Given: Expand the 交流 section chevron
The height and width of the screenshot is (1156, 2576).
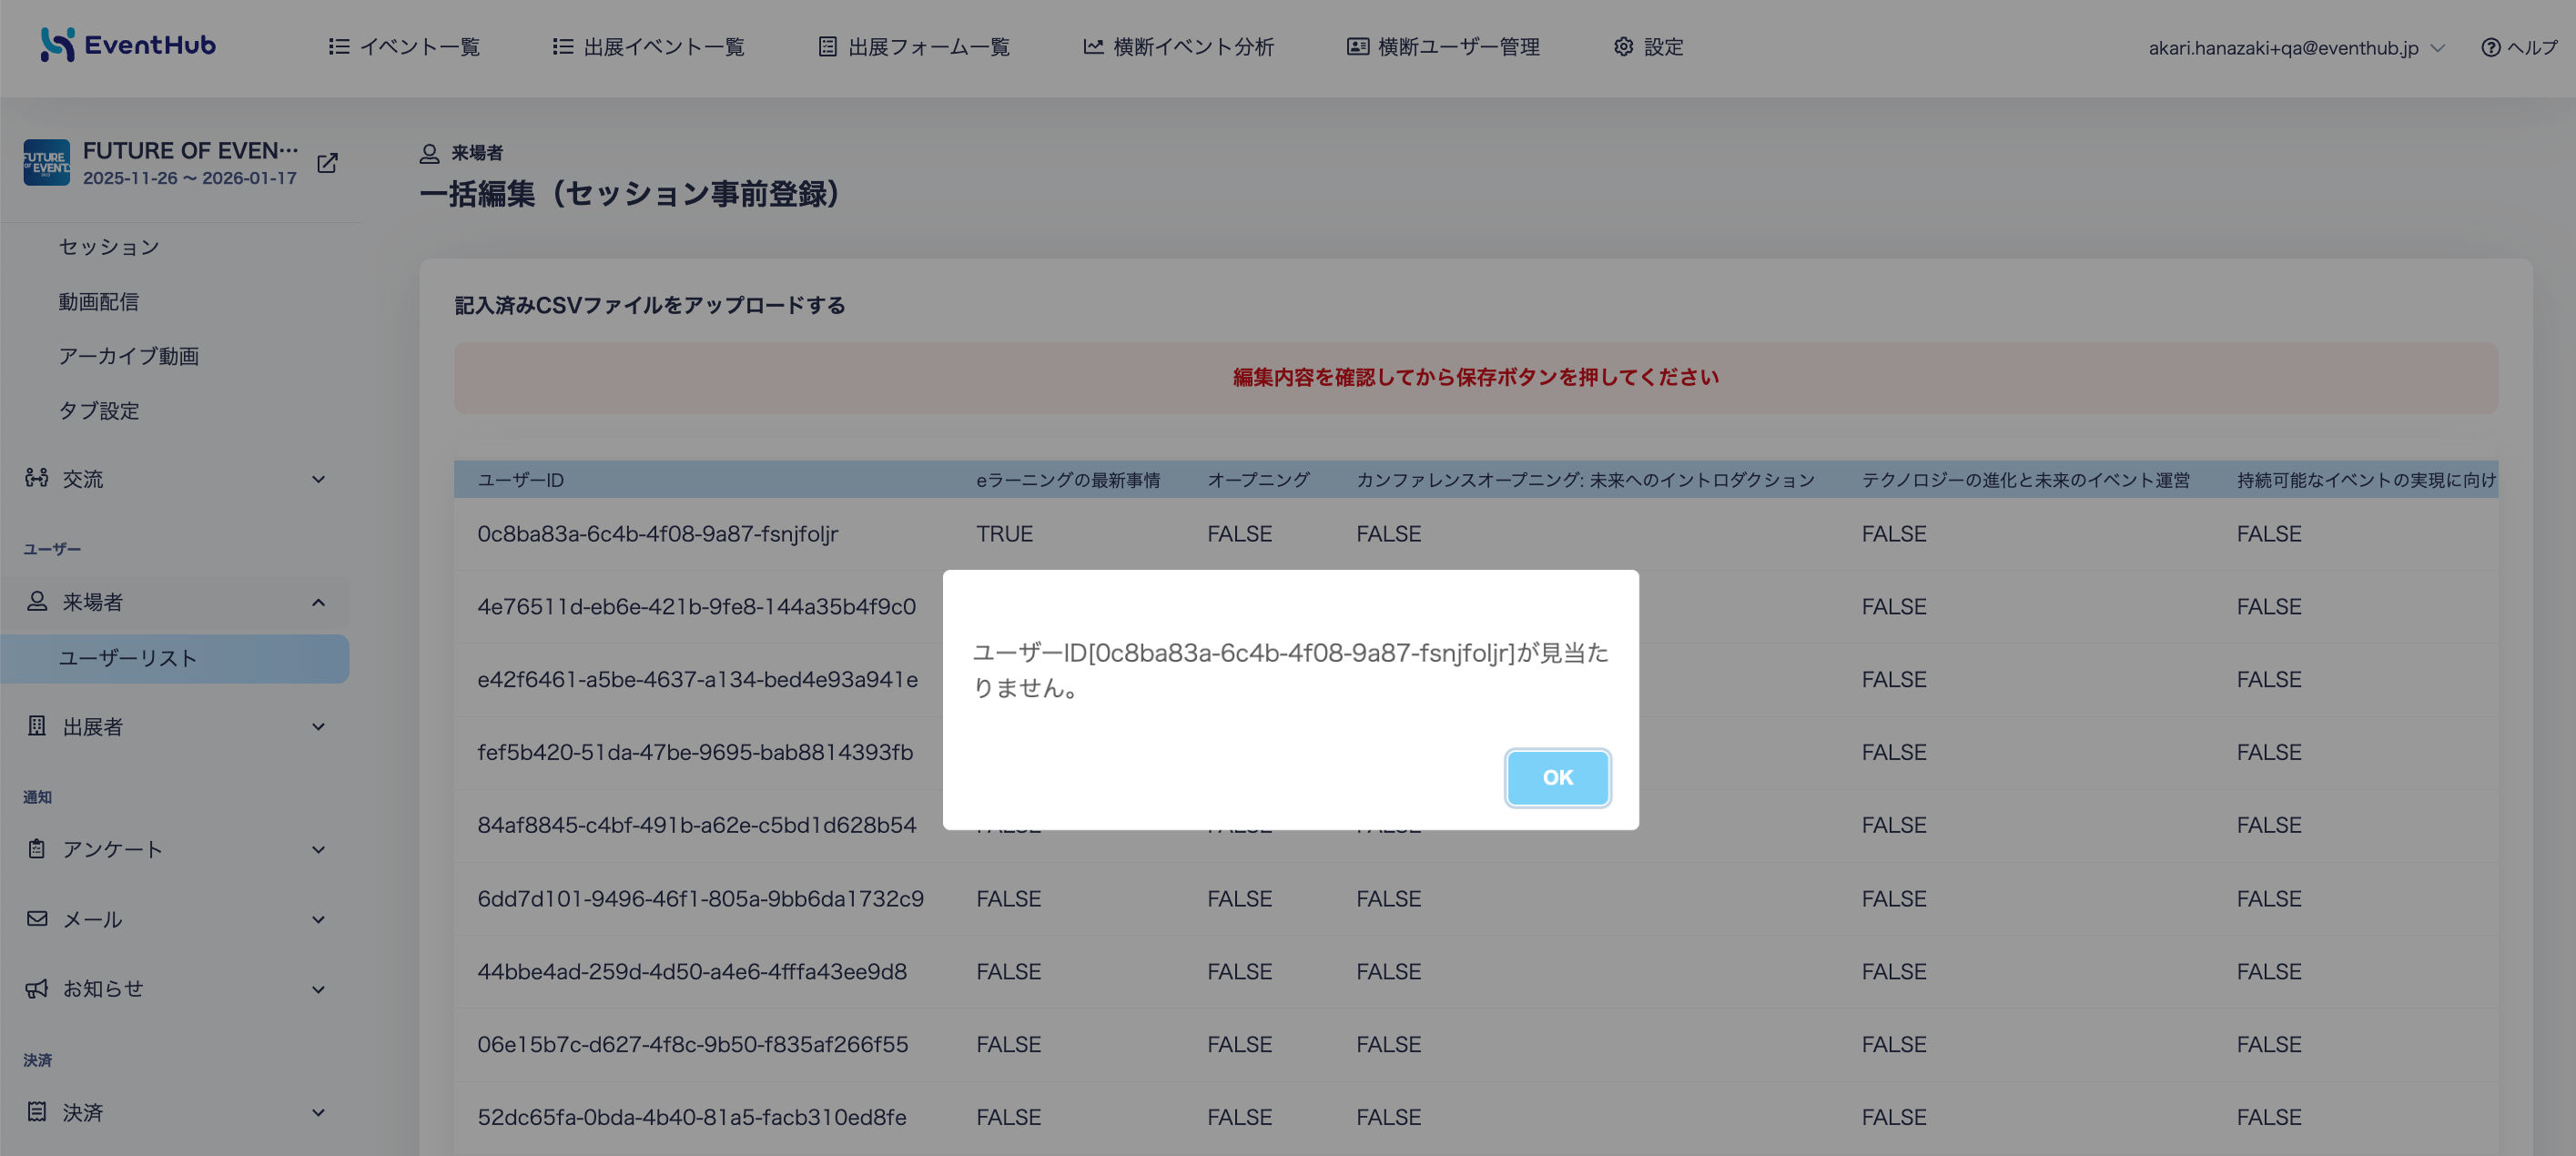Looking at the screenshot, I should 318,479.
